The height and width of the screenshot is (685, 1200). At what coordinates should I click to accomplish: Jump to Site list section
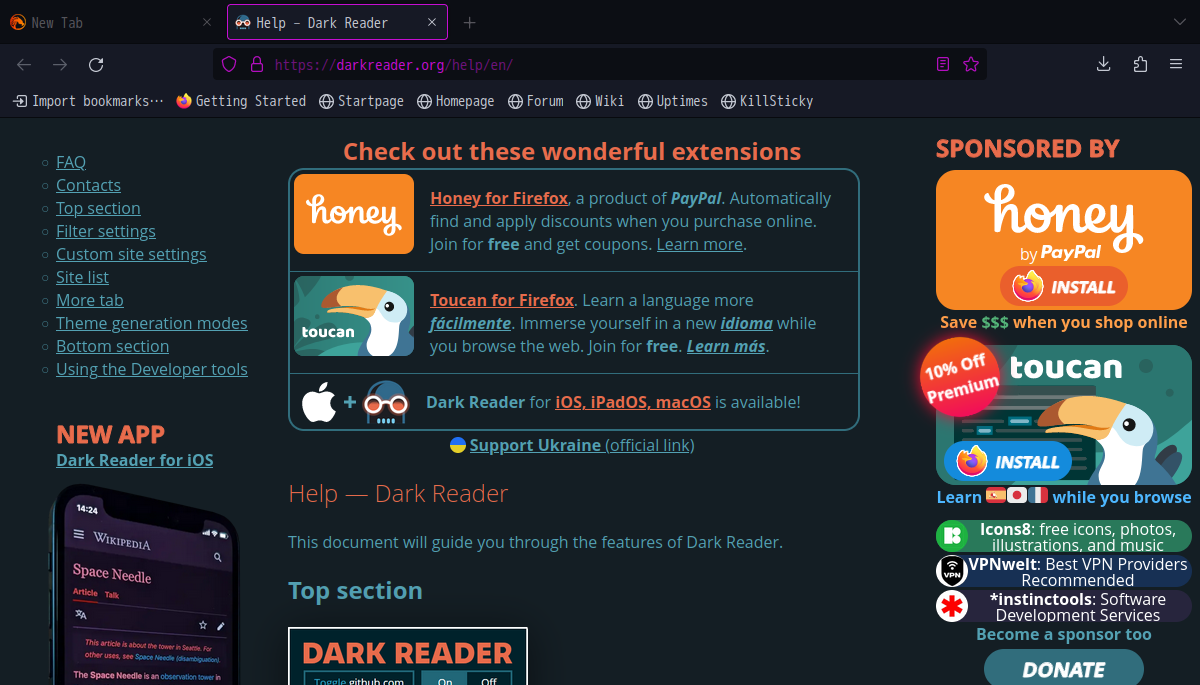82,277
